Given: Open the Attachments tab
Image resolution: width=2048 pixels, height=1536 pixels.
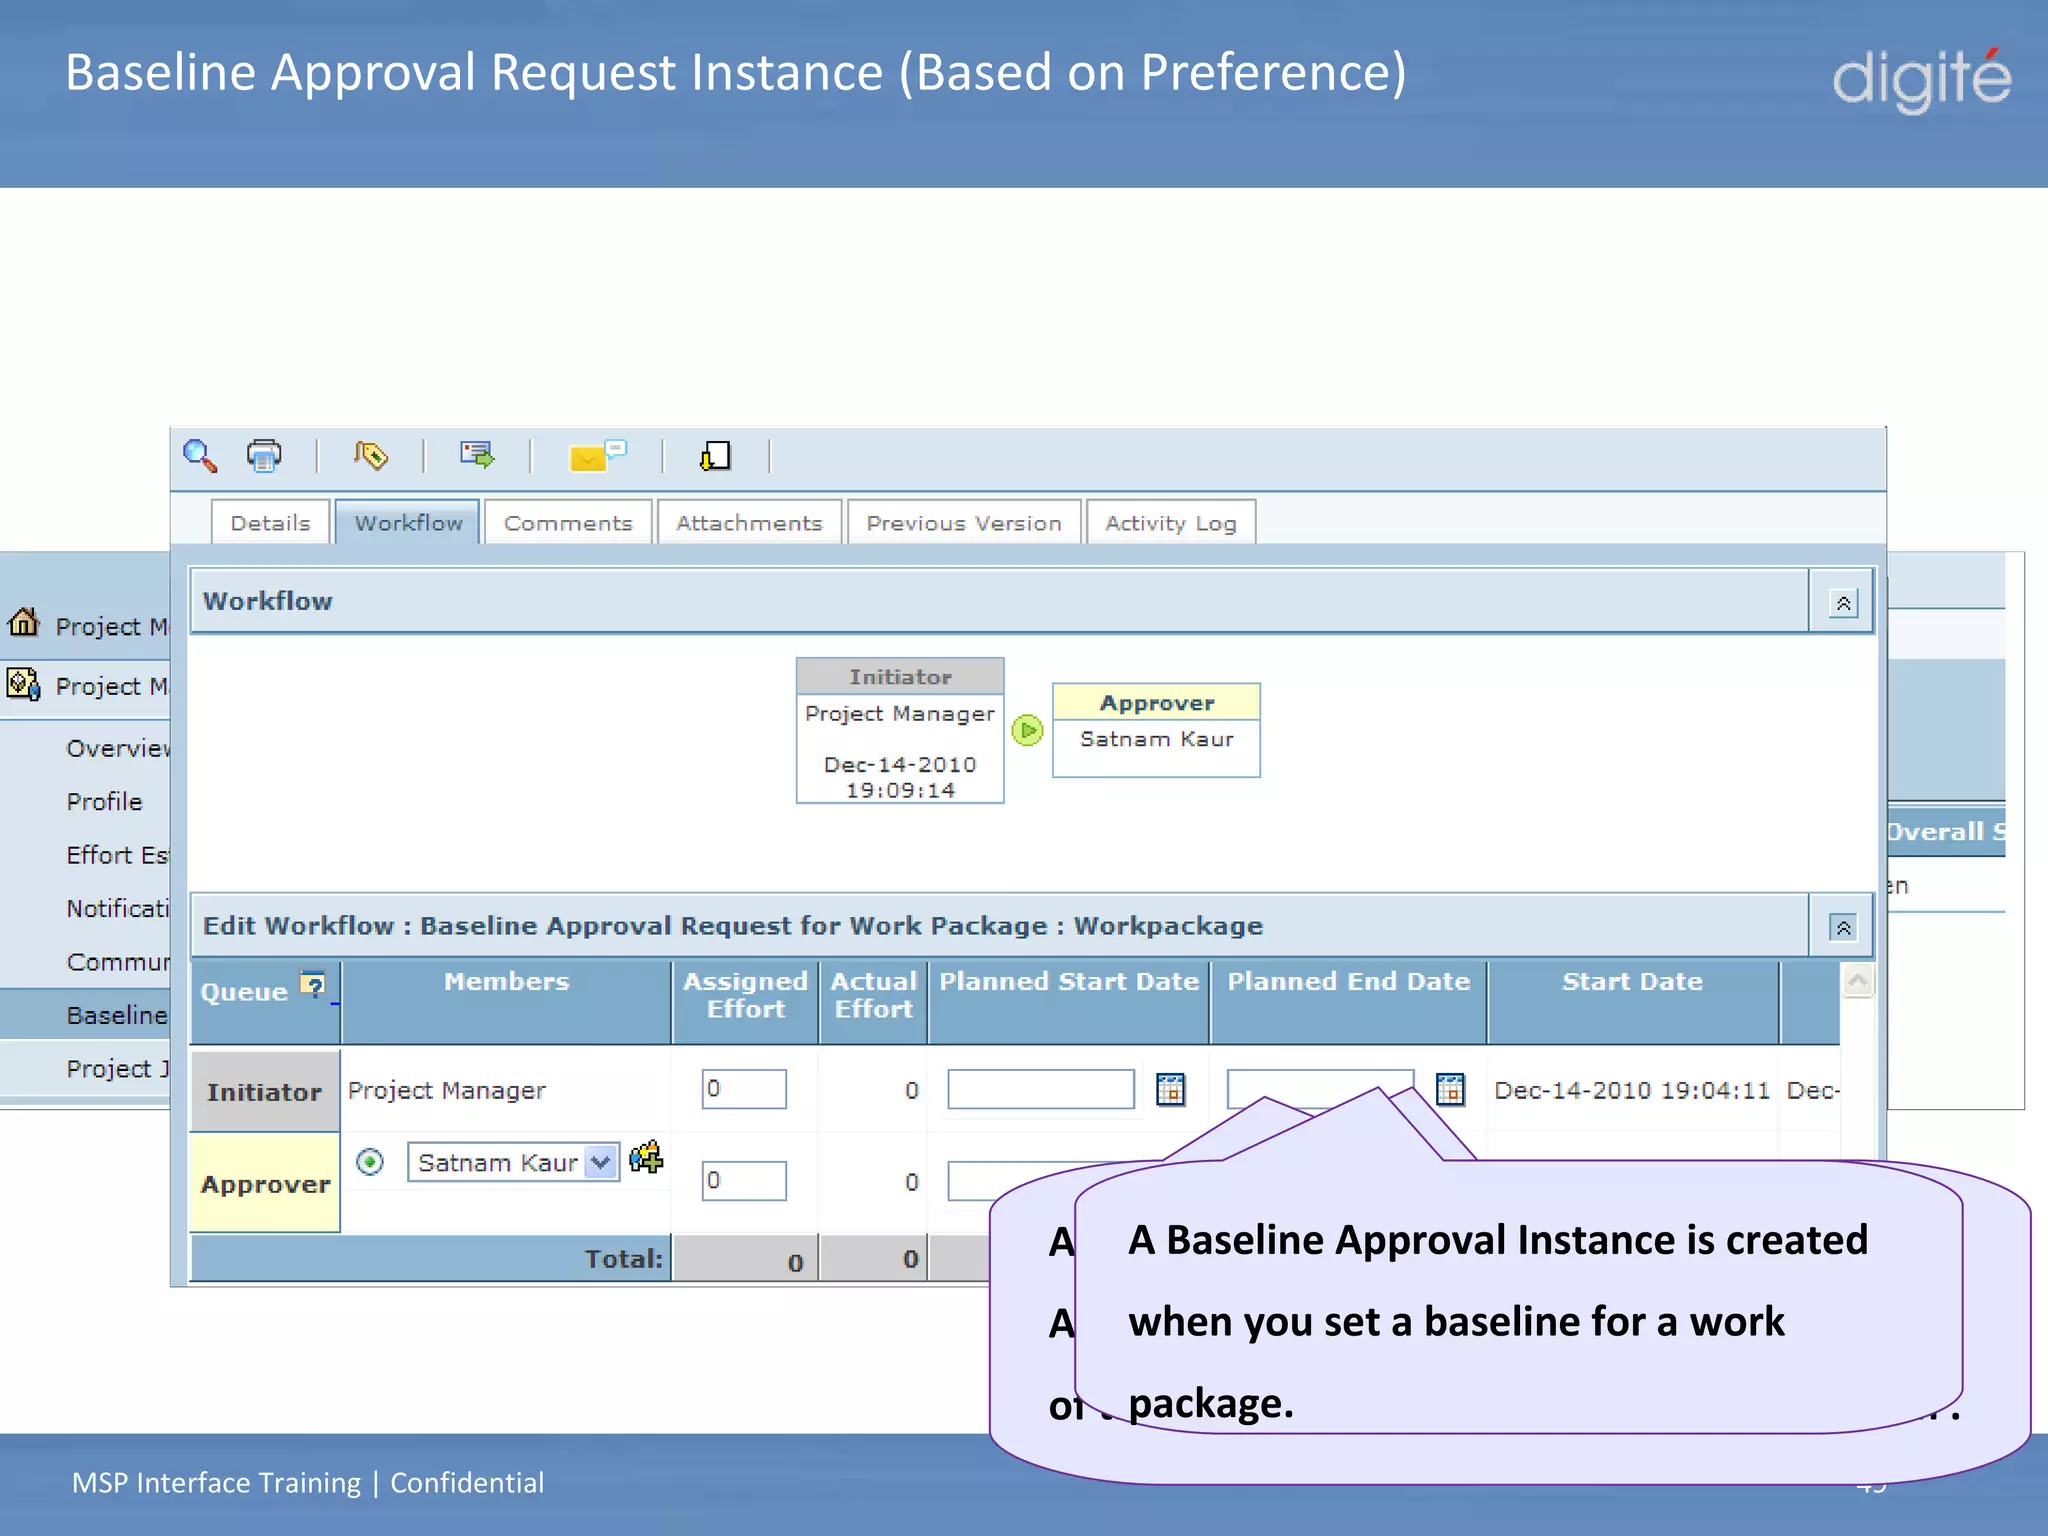Looking at the screenshot, I should (749, 522).
